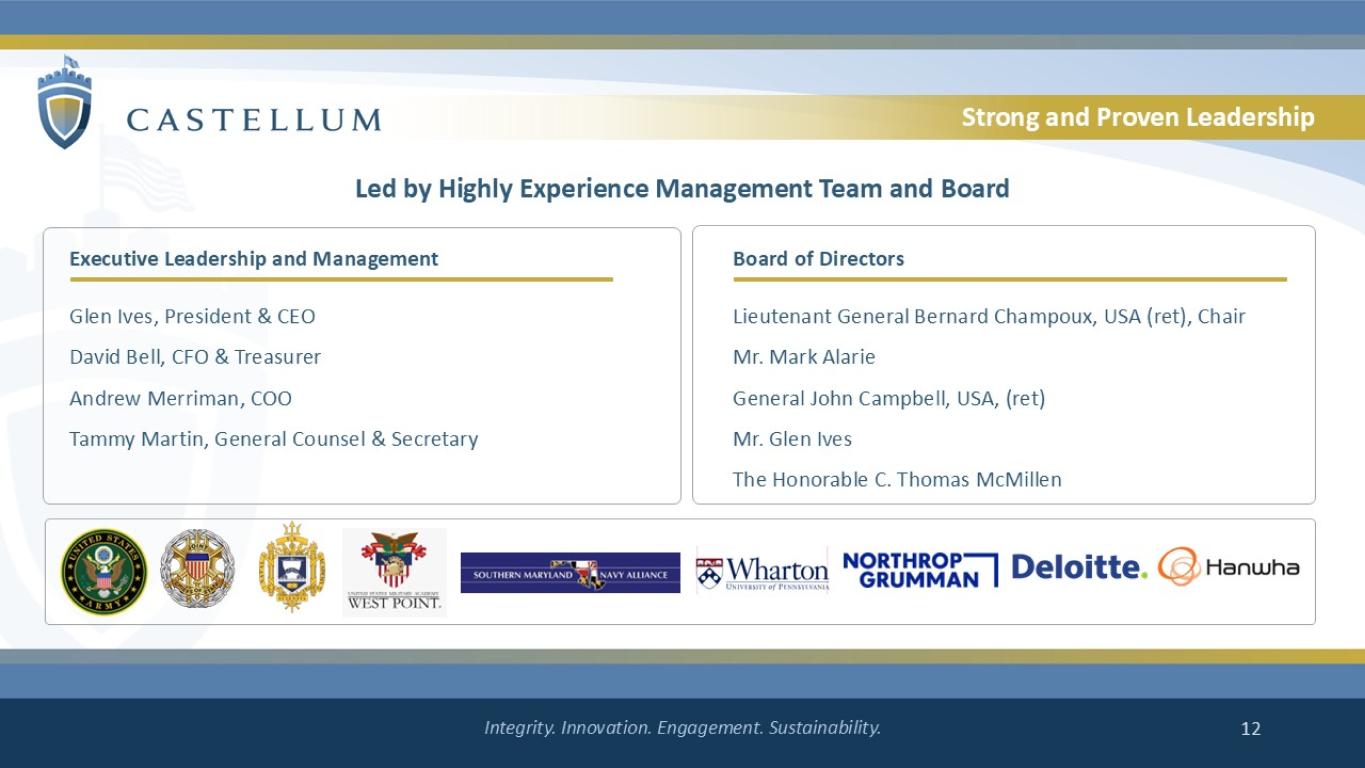Select the Hanwha logo

coord(1229,567)
